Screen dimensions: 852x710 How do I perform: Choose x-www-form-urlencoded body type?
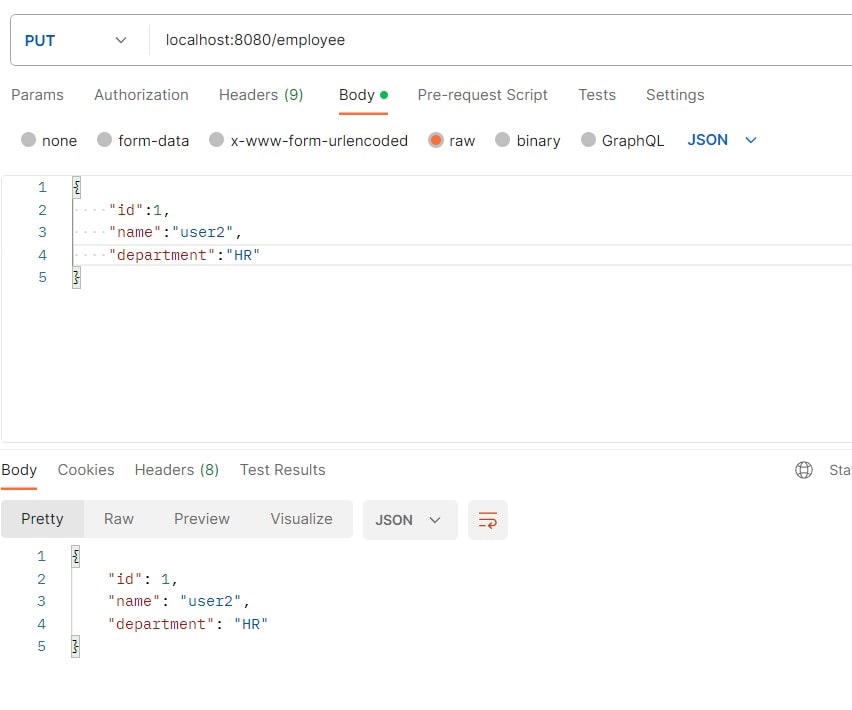click(x=216, y=140)
